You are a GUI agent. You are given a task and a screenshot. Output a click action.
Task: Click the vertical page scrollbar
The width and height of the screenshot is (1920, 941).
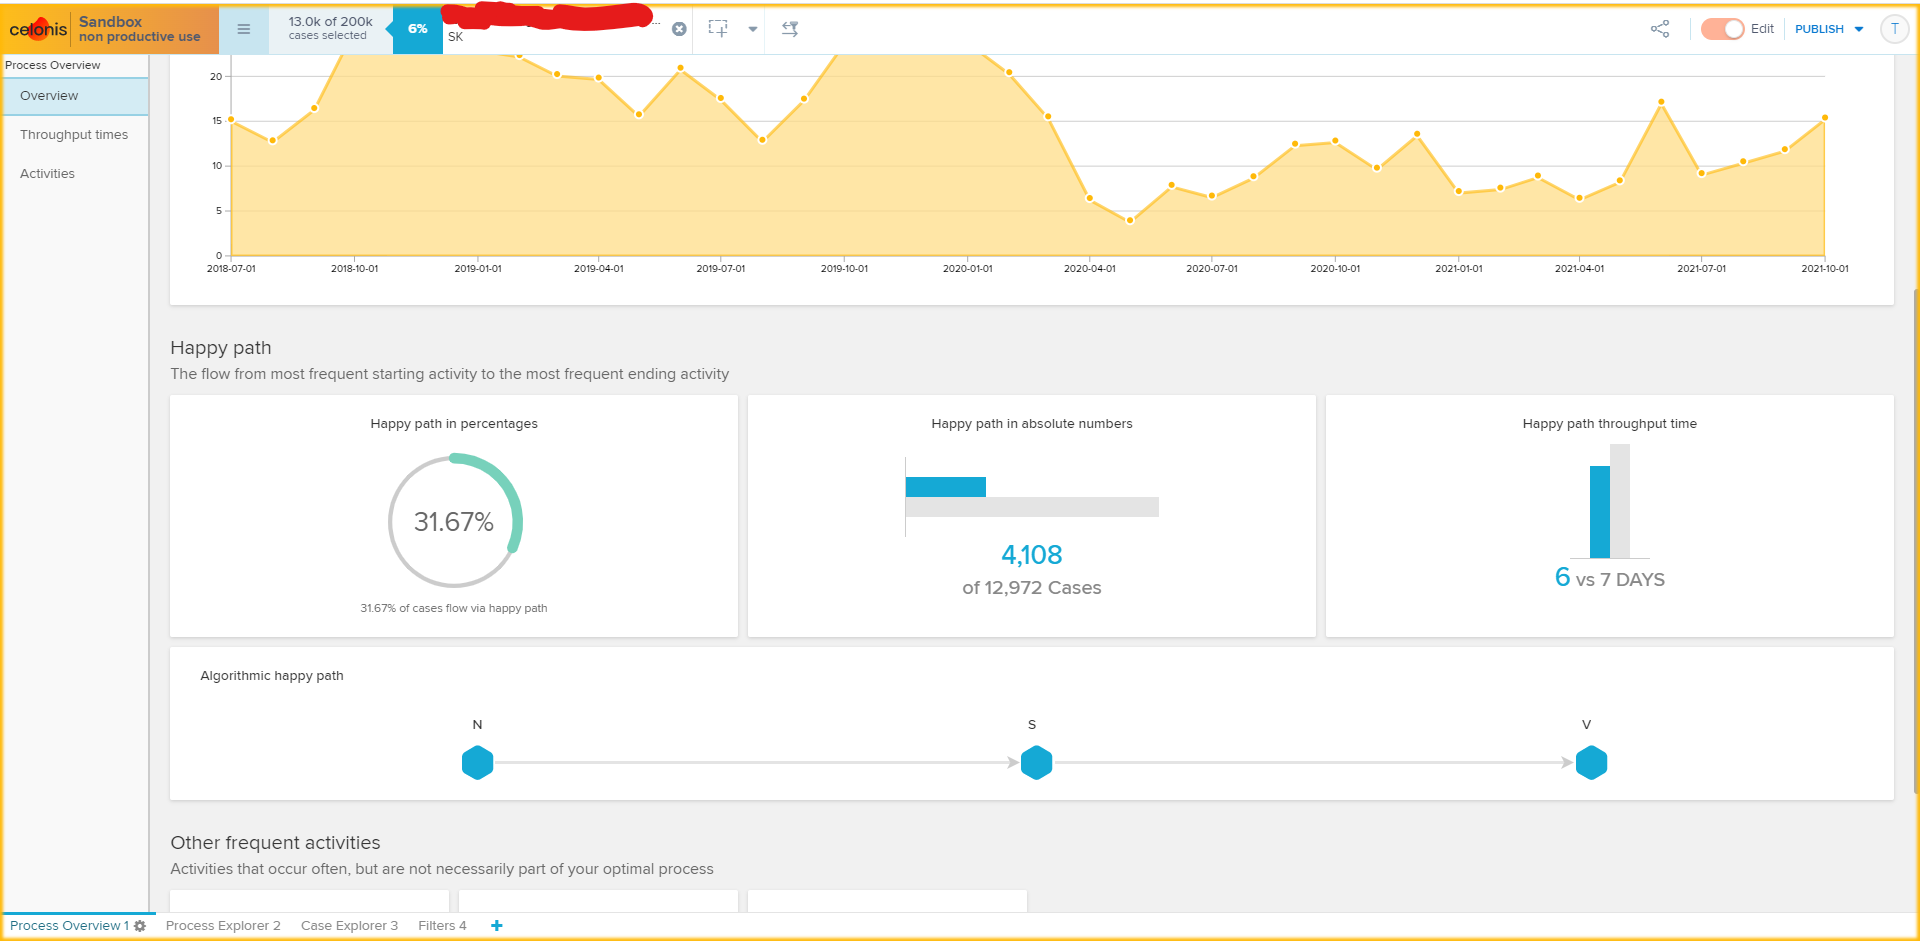click(1915, 540)
